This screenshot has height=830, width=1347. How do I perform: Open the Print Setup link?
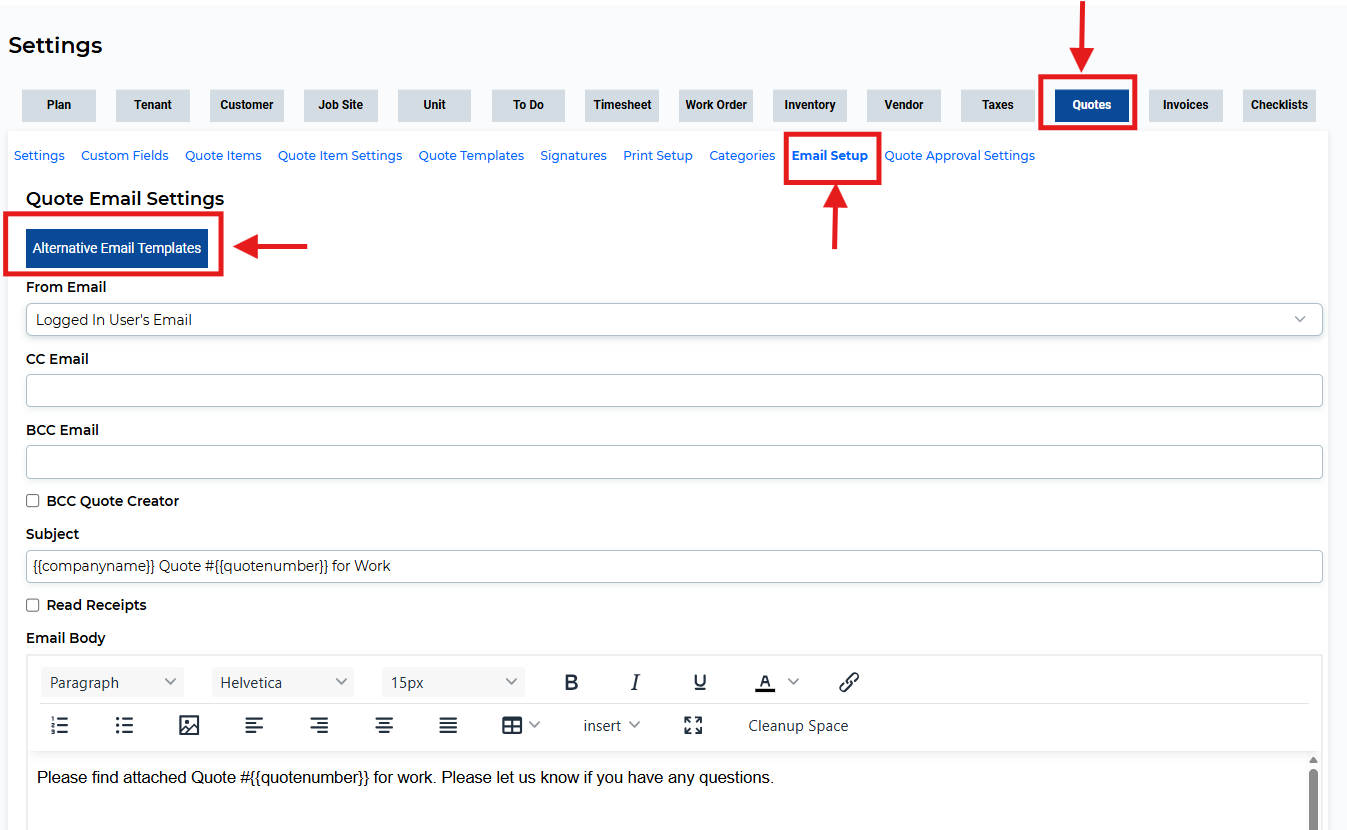coord(658,156)
